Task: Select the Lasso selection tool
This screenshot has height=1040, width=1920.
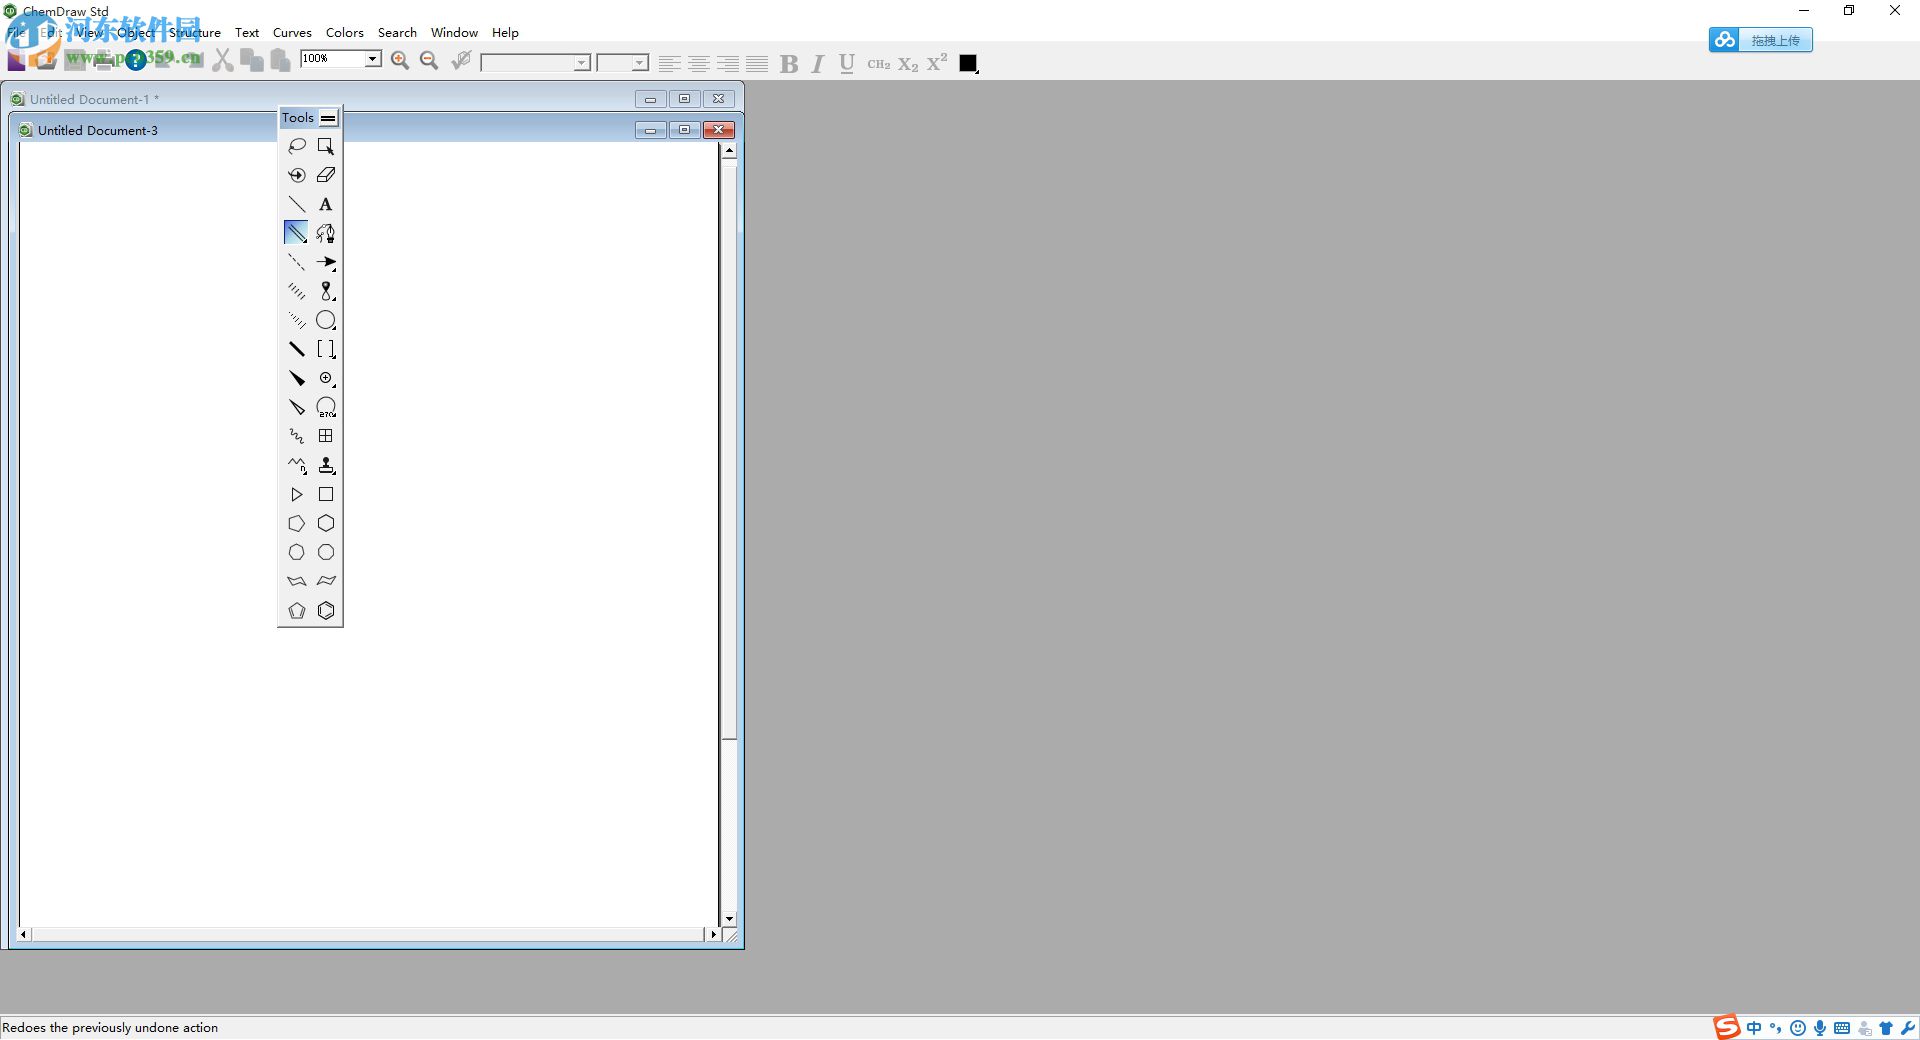Action: pyautogui.click(x=297, y=146)
